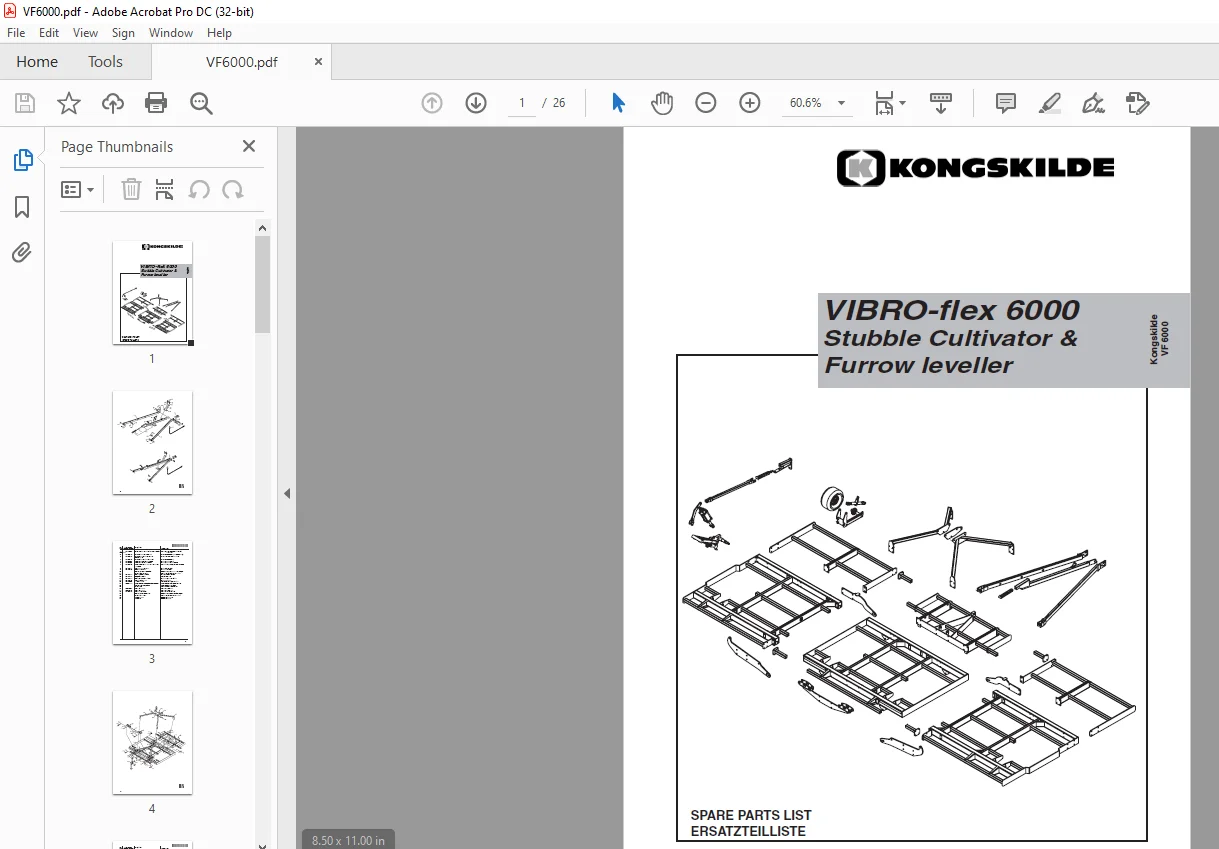Bookmark file with the star icon
Screen dimensions: 1219x849
pos(68,103)
